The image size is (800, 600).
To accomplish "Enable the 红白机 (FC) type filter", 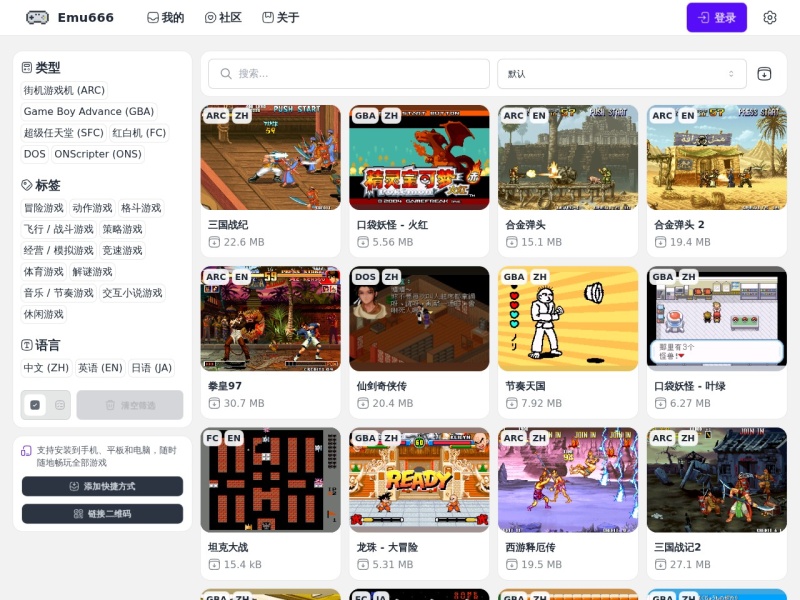I will pos(139,133).
